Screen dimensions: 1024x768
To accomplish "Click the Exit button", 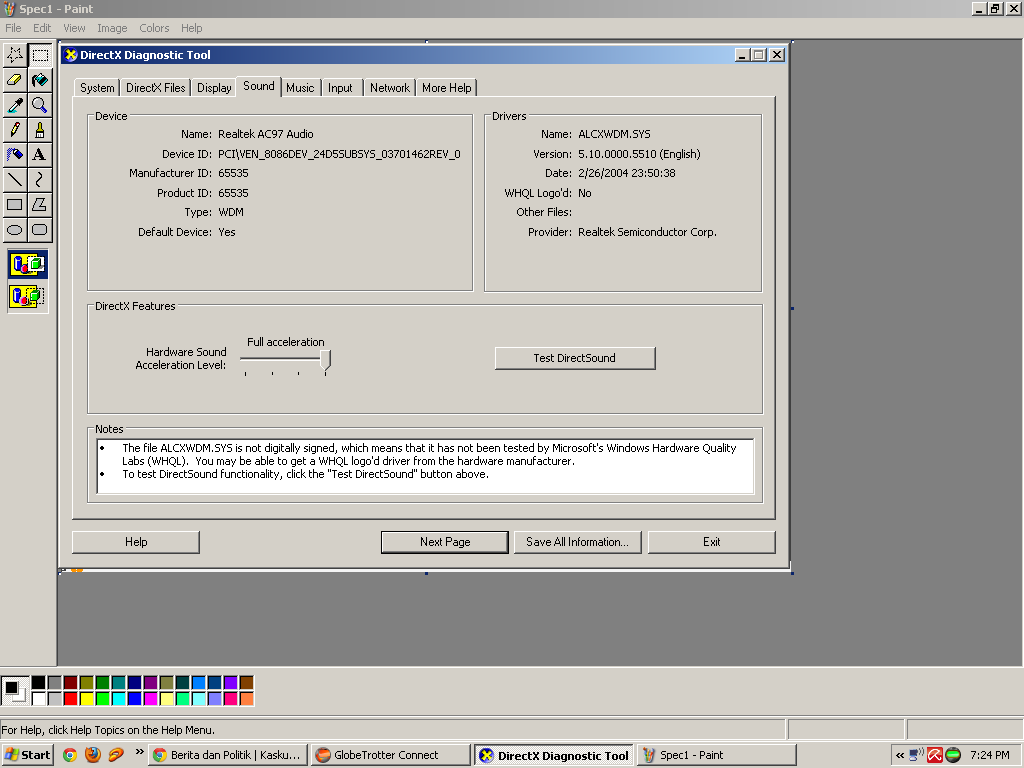I will point(711,542).
